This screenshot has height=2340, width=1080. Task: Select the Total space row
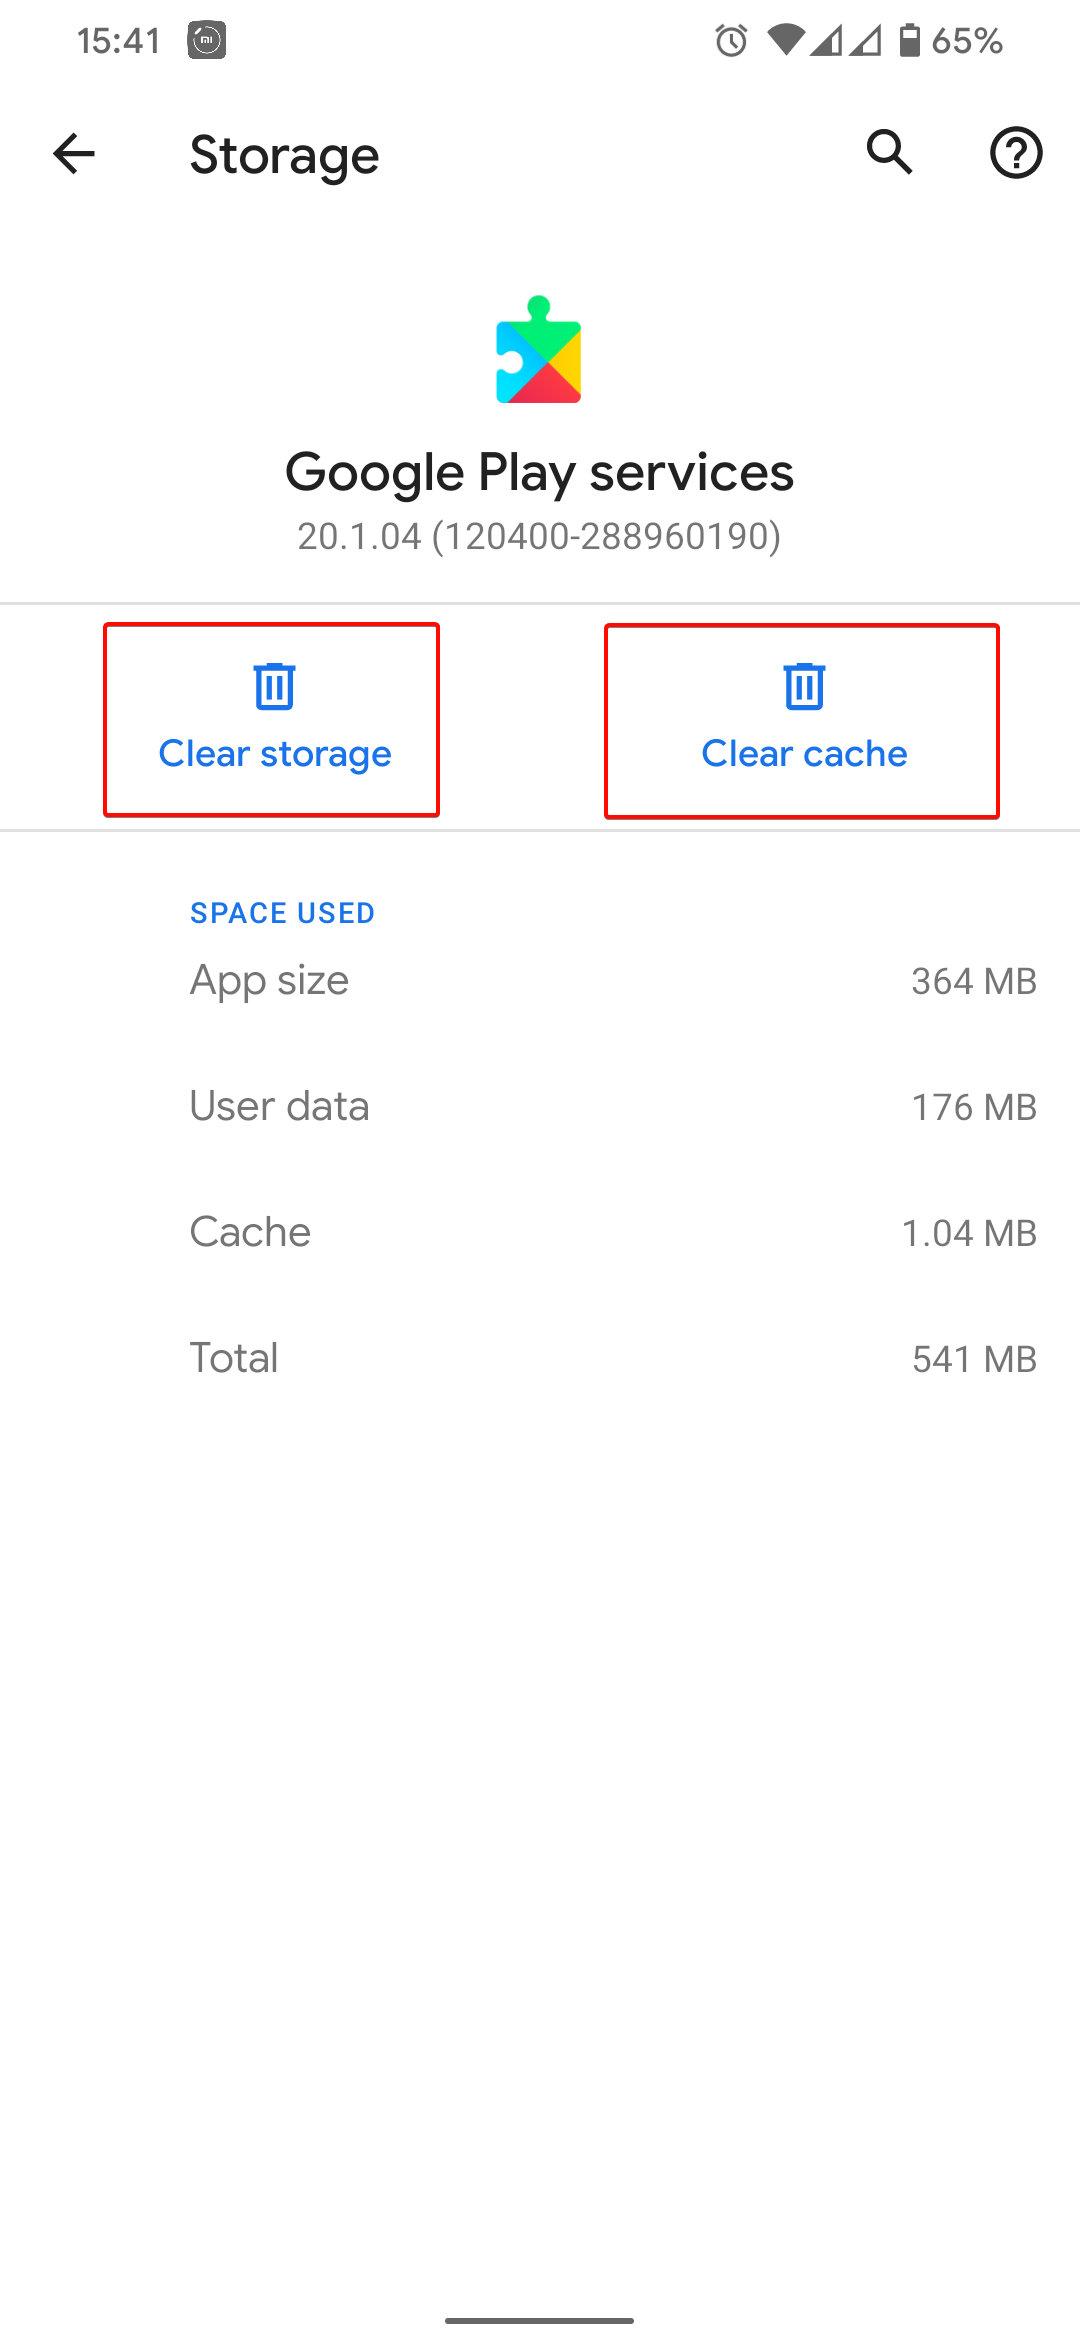(612, 1359)
